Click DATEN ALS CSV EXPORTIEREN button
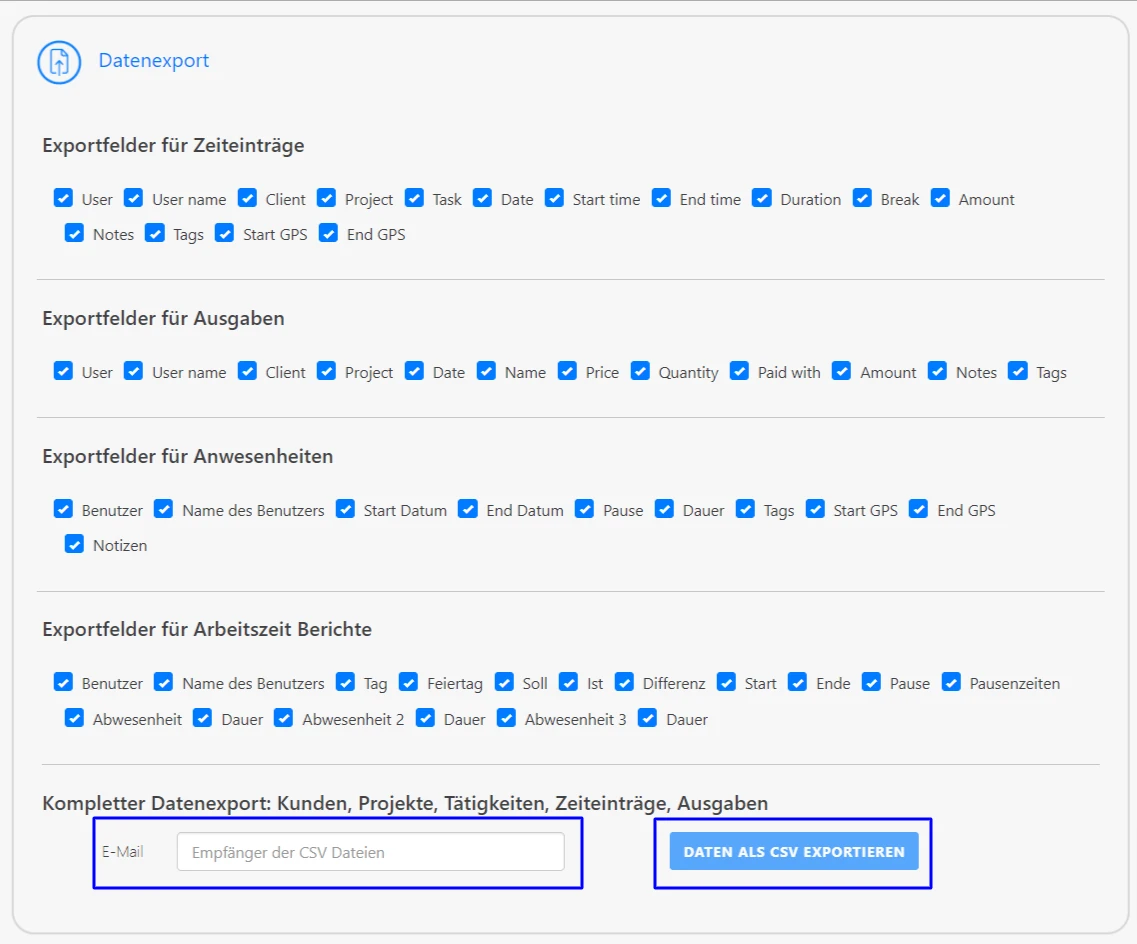1137x944 pixels. [793, 851]
